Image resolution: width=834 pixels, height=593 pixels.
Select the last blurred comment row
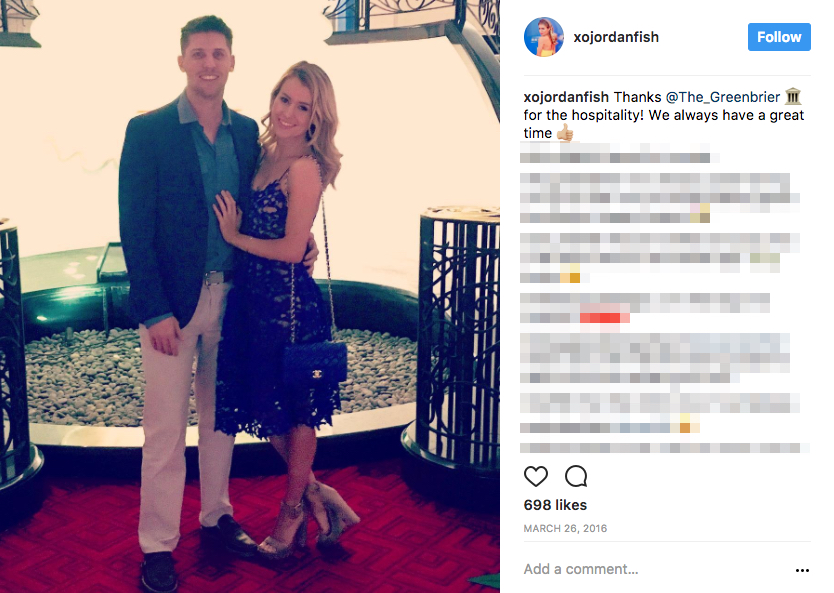[665, 448]
